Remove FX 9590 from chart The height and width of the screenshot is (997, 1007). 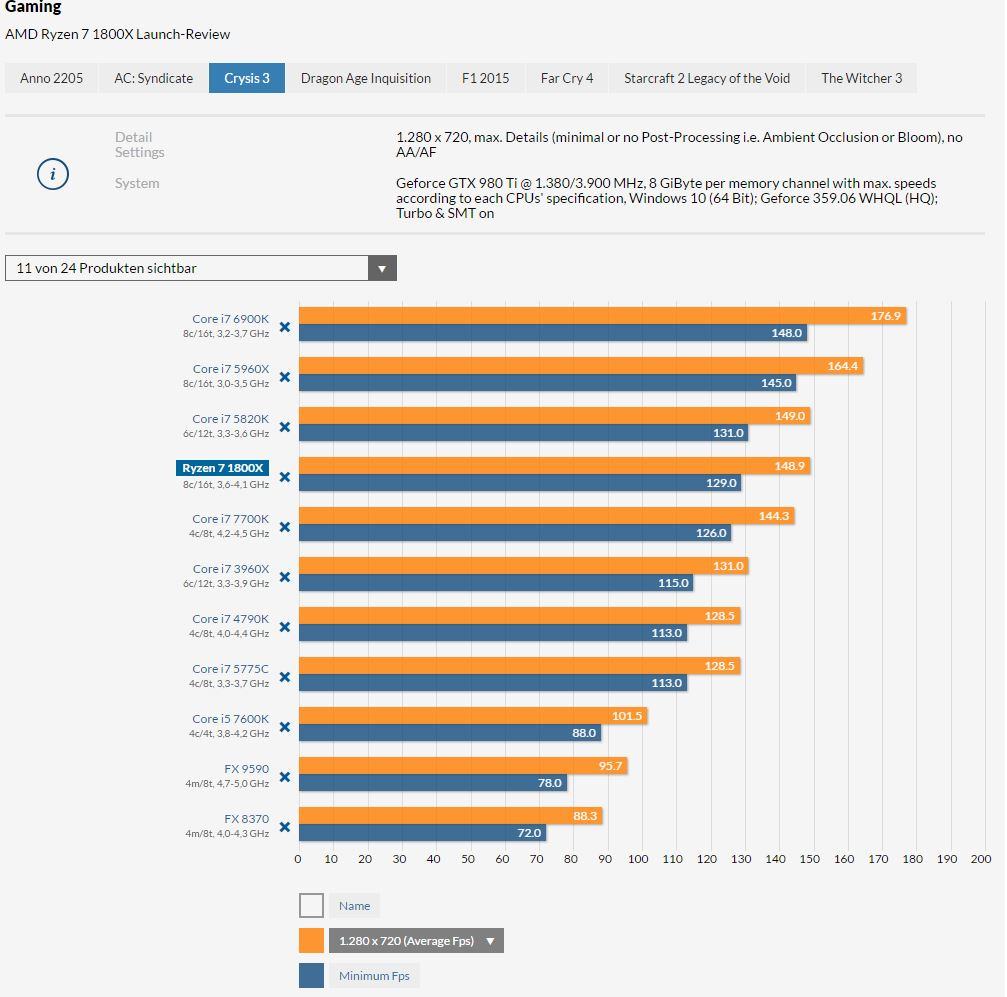[x=285, y=777]
